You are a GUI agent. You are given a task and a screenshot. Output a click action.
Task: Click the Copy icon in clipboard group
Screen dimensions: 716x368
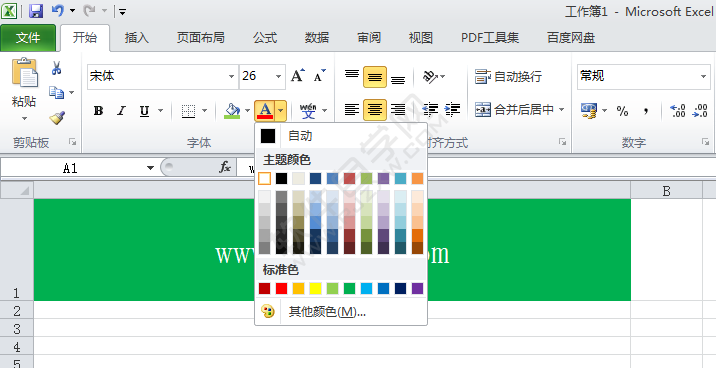57,92
